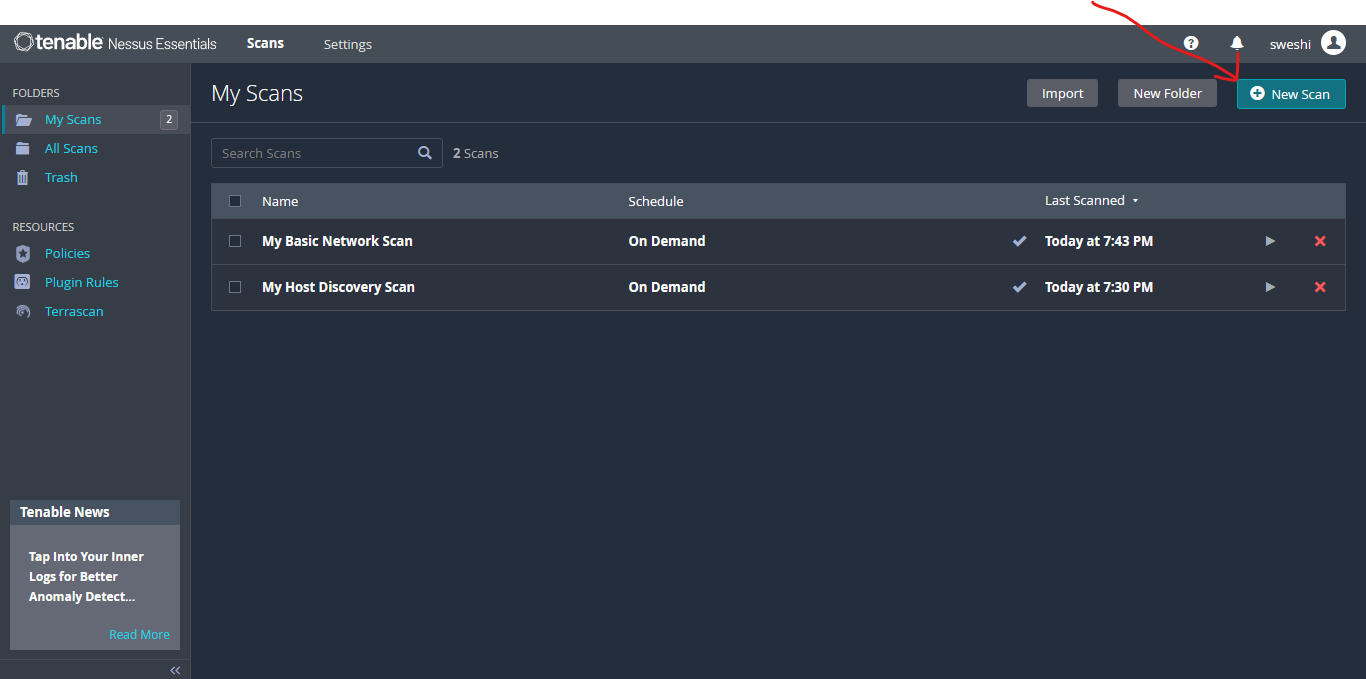Click the help question mark icon
The width and height of the screenshot is (1366, 679).
(x=1191, y=43)
